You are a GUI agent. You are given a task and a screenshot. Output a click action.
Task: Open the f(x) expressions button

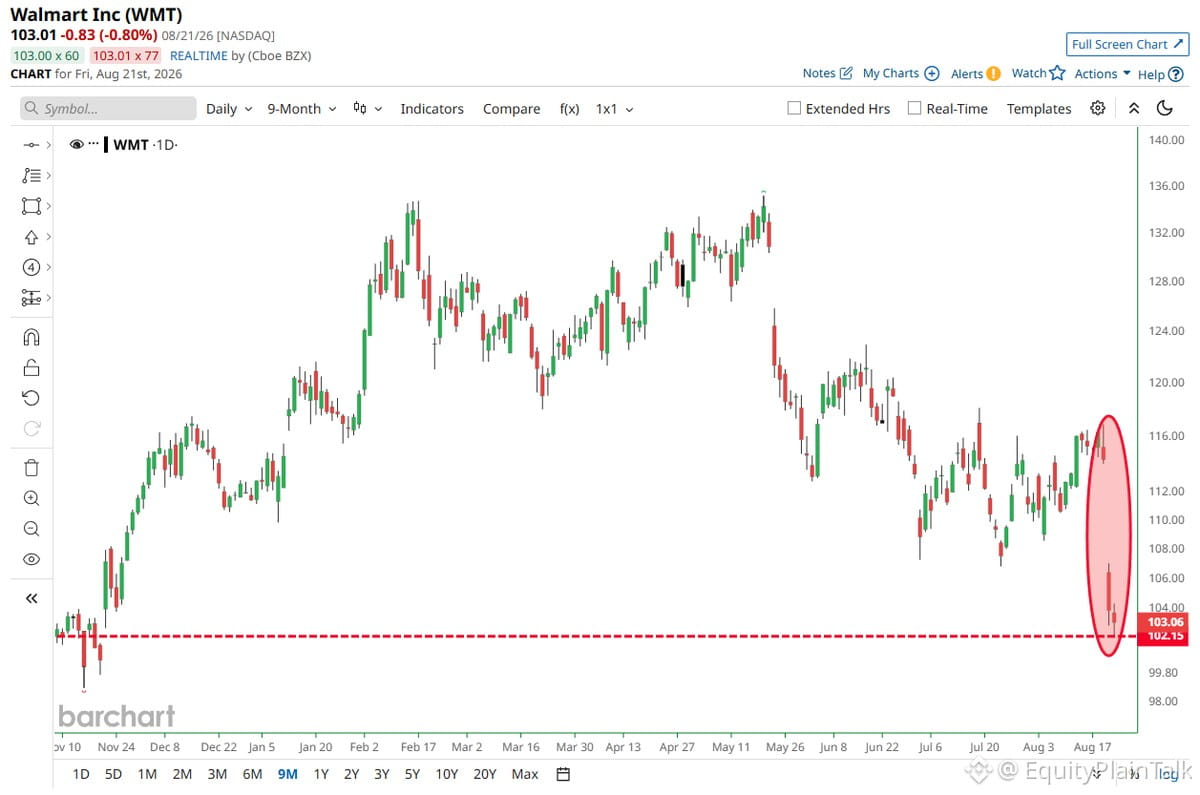coord(569,109)
